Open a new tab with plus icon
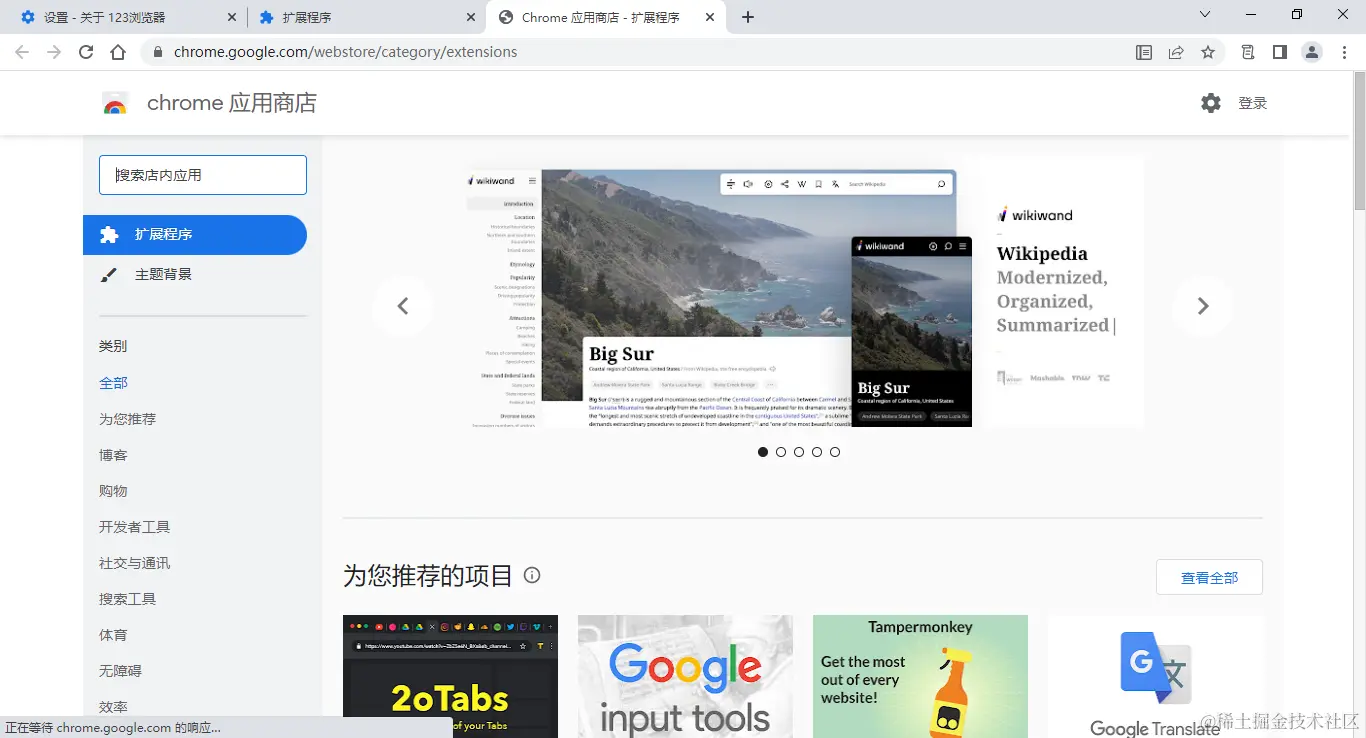 748,17
